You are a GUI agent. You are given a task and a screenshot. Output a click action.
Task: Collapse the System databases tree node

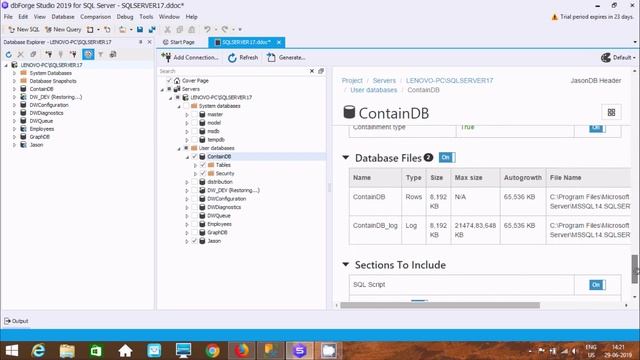(179, 106)
